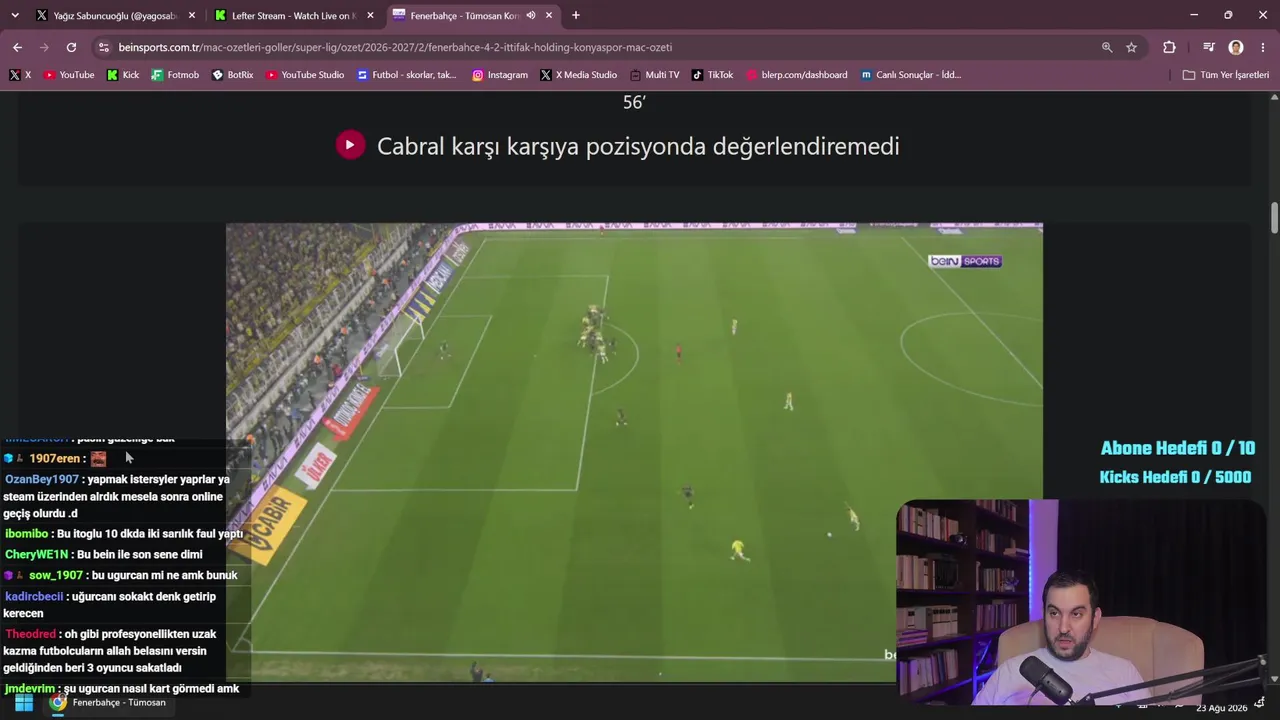Click username sow_1907 in chat

click(56, 576)
